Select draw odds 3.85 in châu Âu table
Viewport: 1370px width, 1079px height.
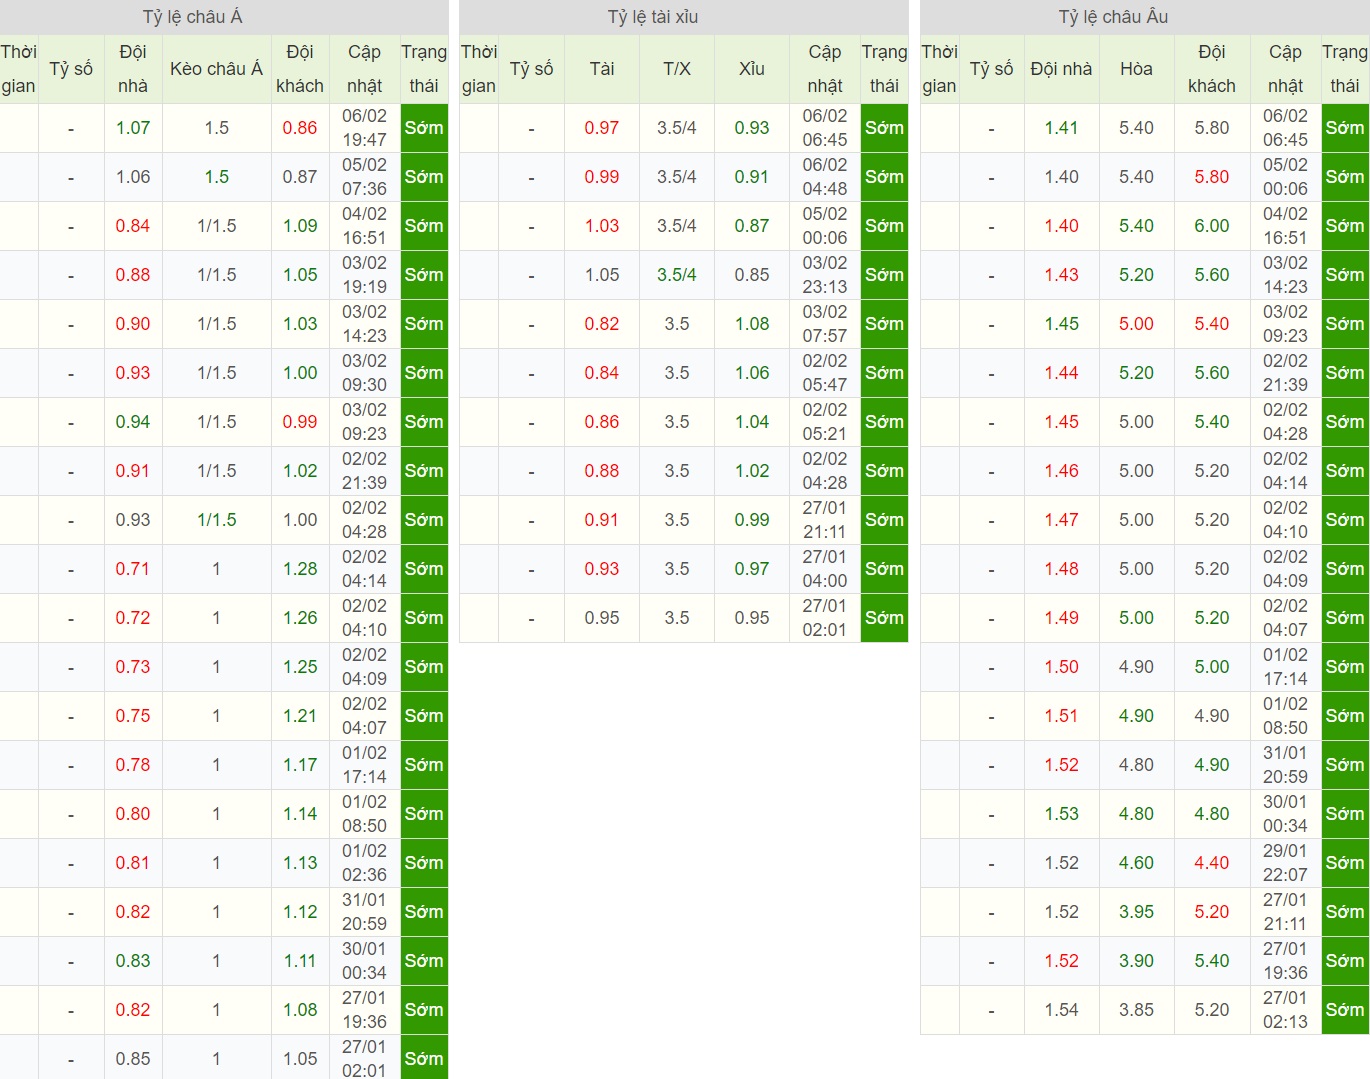click(1137, 1010)
